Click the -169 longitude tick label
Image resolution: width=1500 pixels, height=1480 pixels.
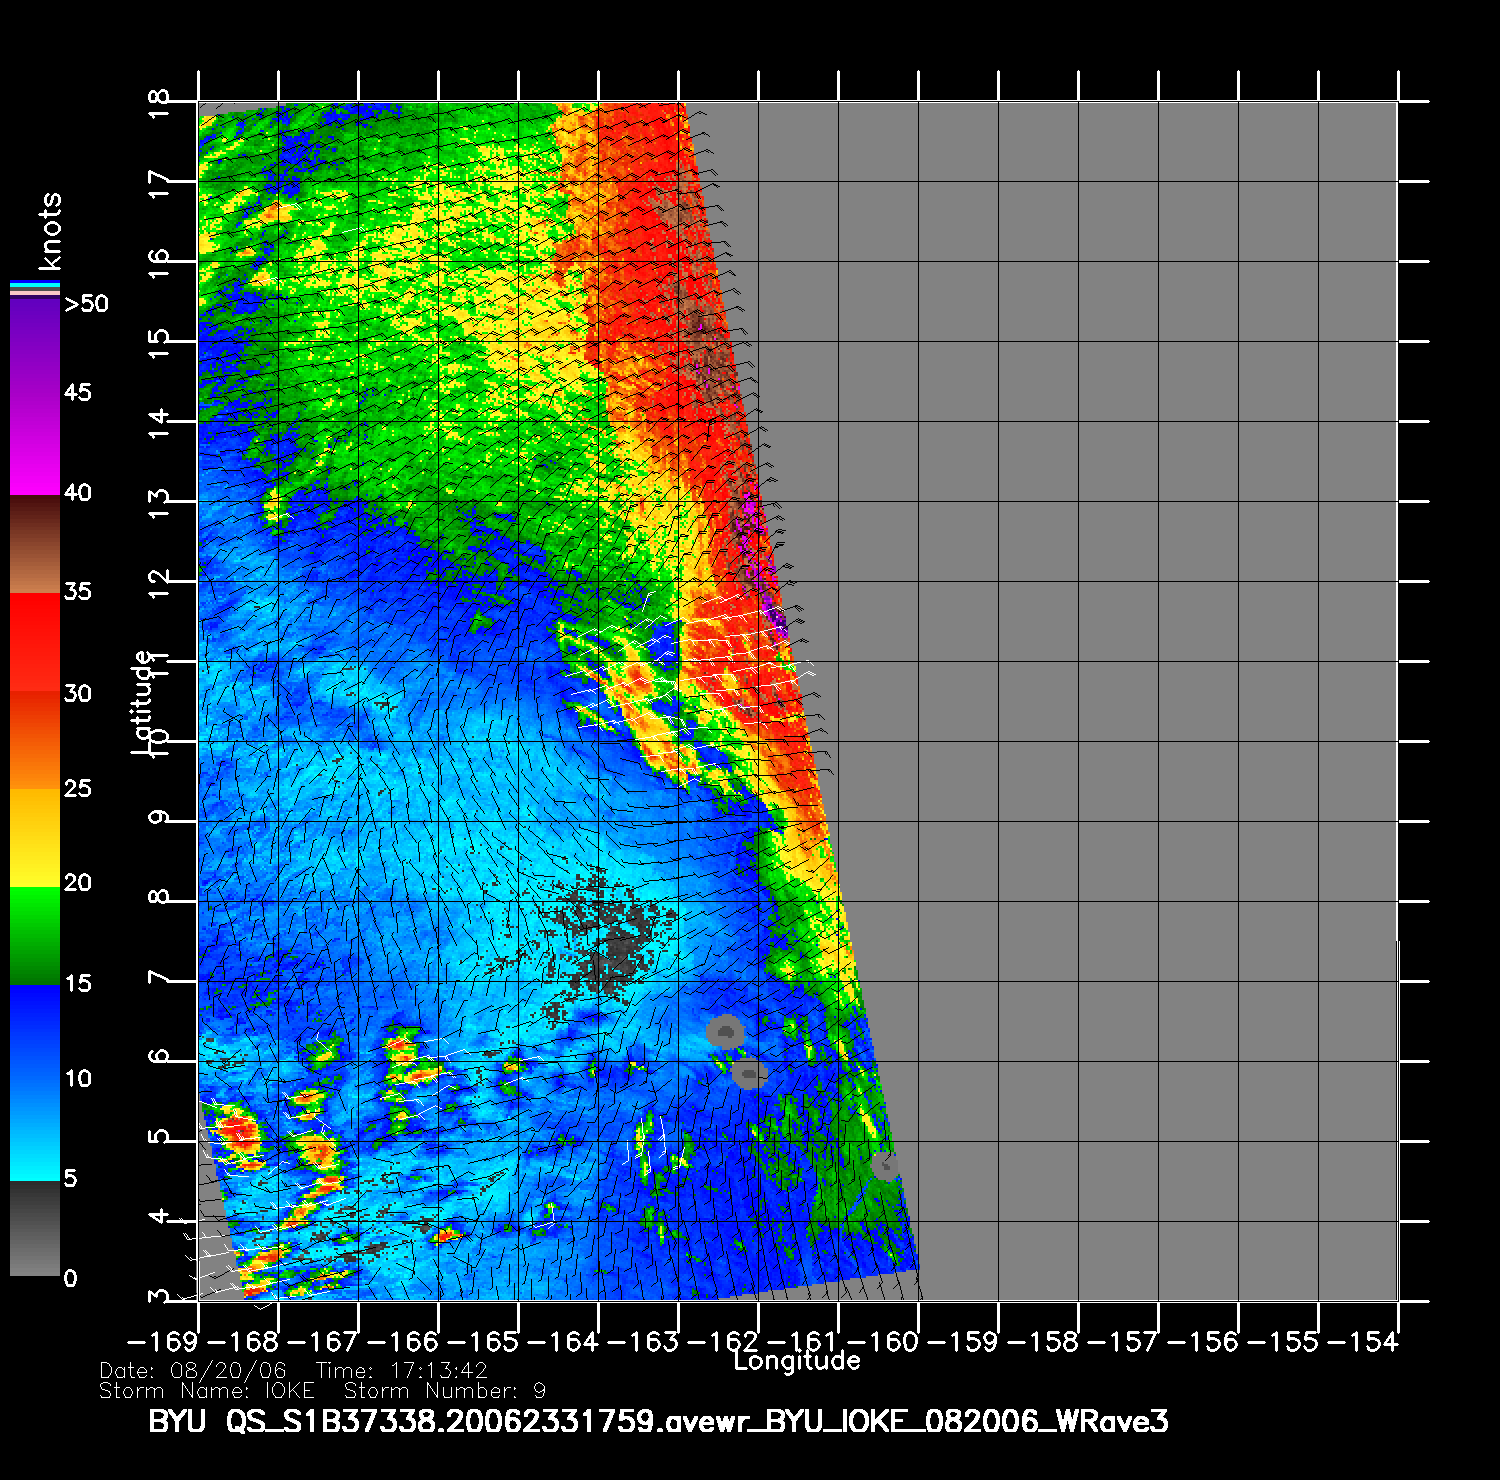[x=164, y=1341]
